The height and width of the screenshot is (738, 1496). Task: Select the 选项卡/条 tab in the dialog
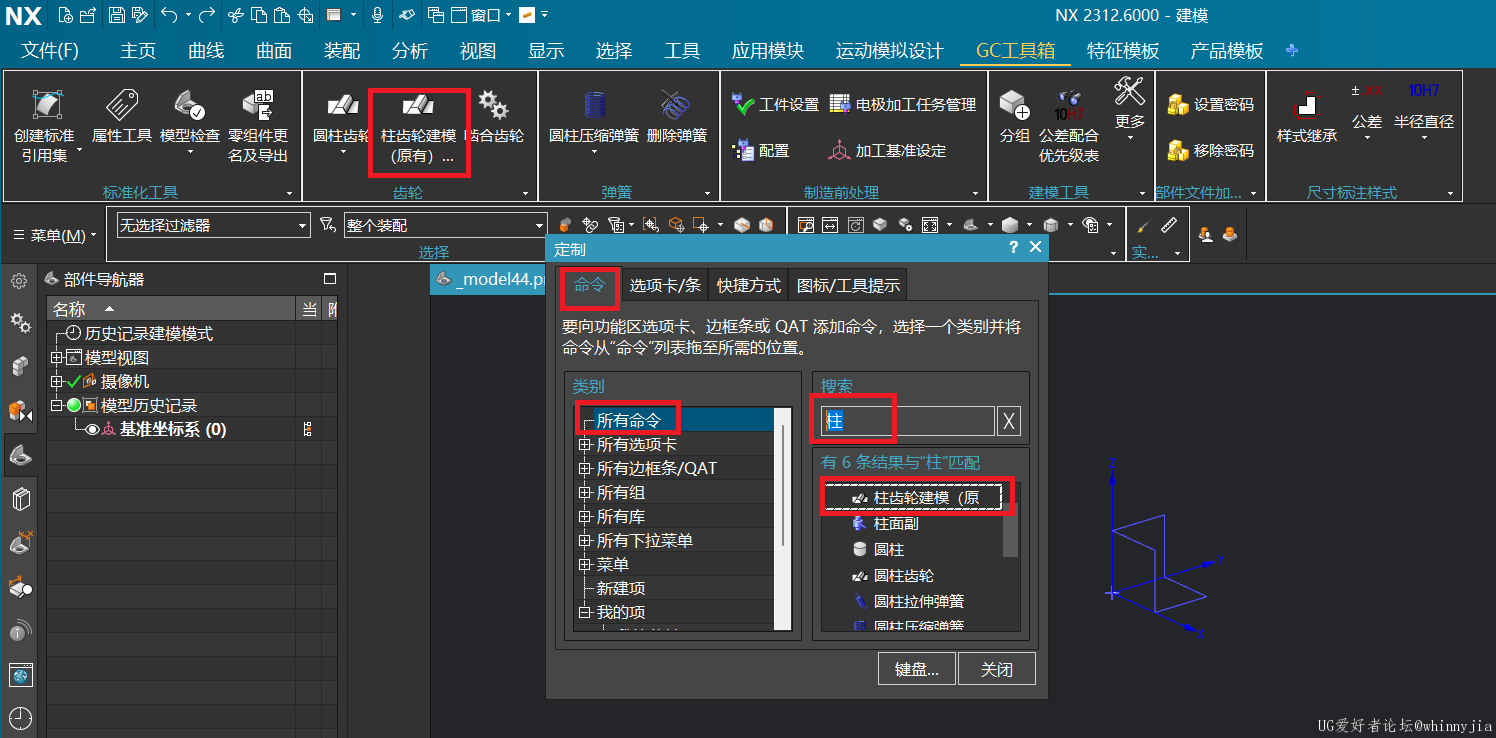point(665,285)
